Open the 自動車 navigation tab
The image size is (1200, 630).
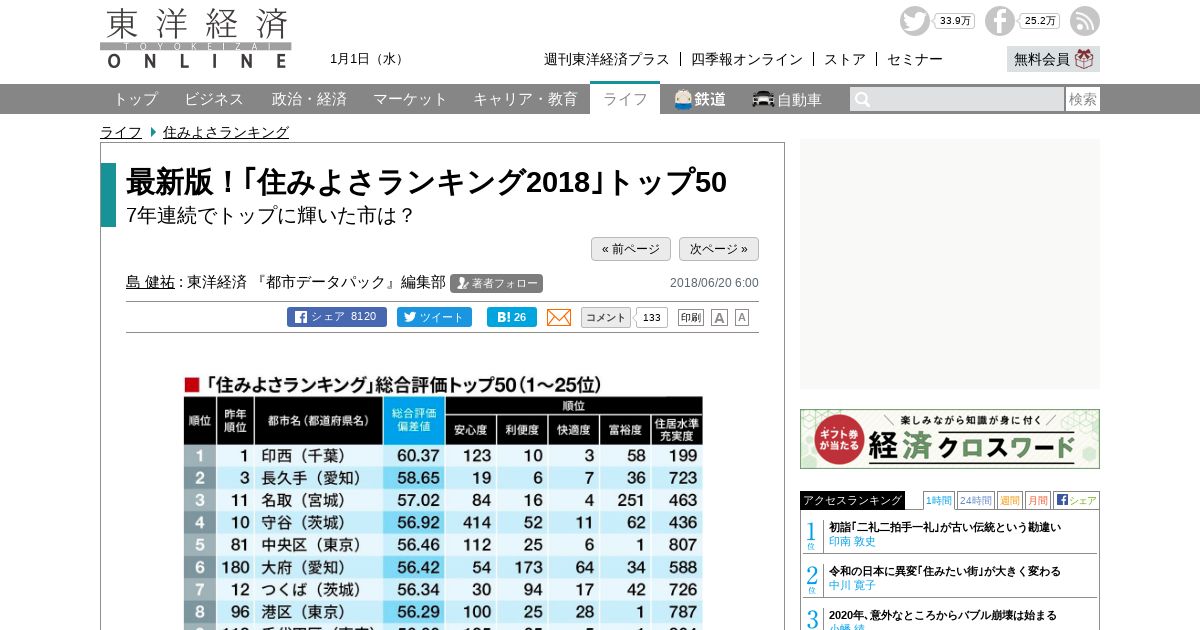(x=787, y=99)
